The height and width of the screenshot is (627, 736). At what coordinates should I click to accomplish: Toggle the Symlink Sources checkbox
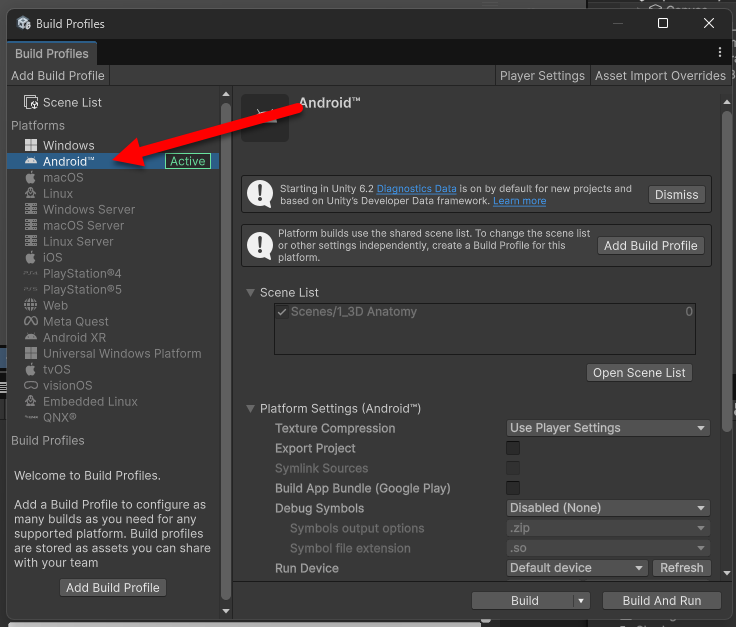coord(513,468)
